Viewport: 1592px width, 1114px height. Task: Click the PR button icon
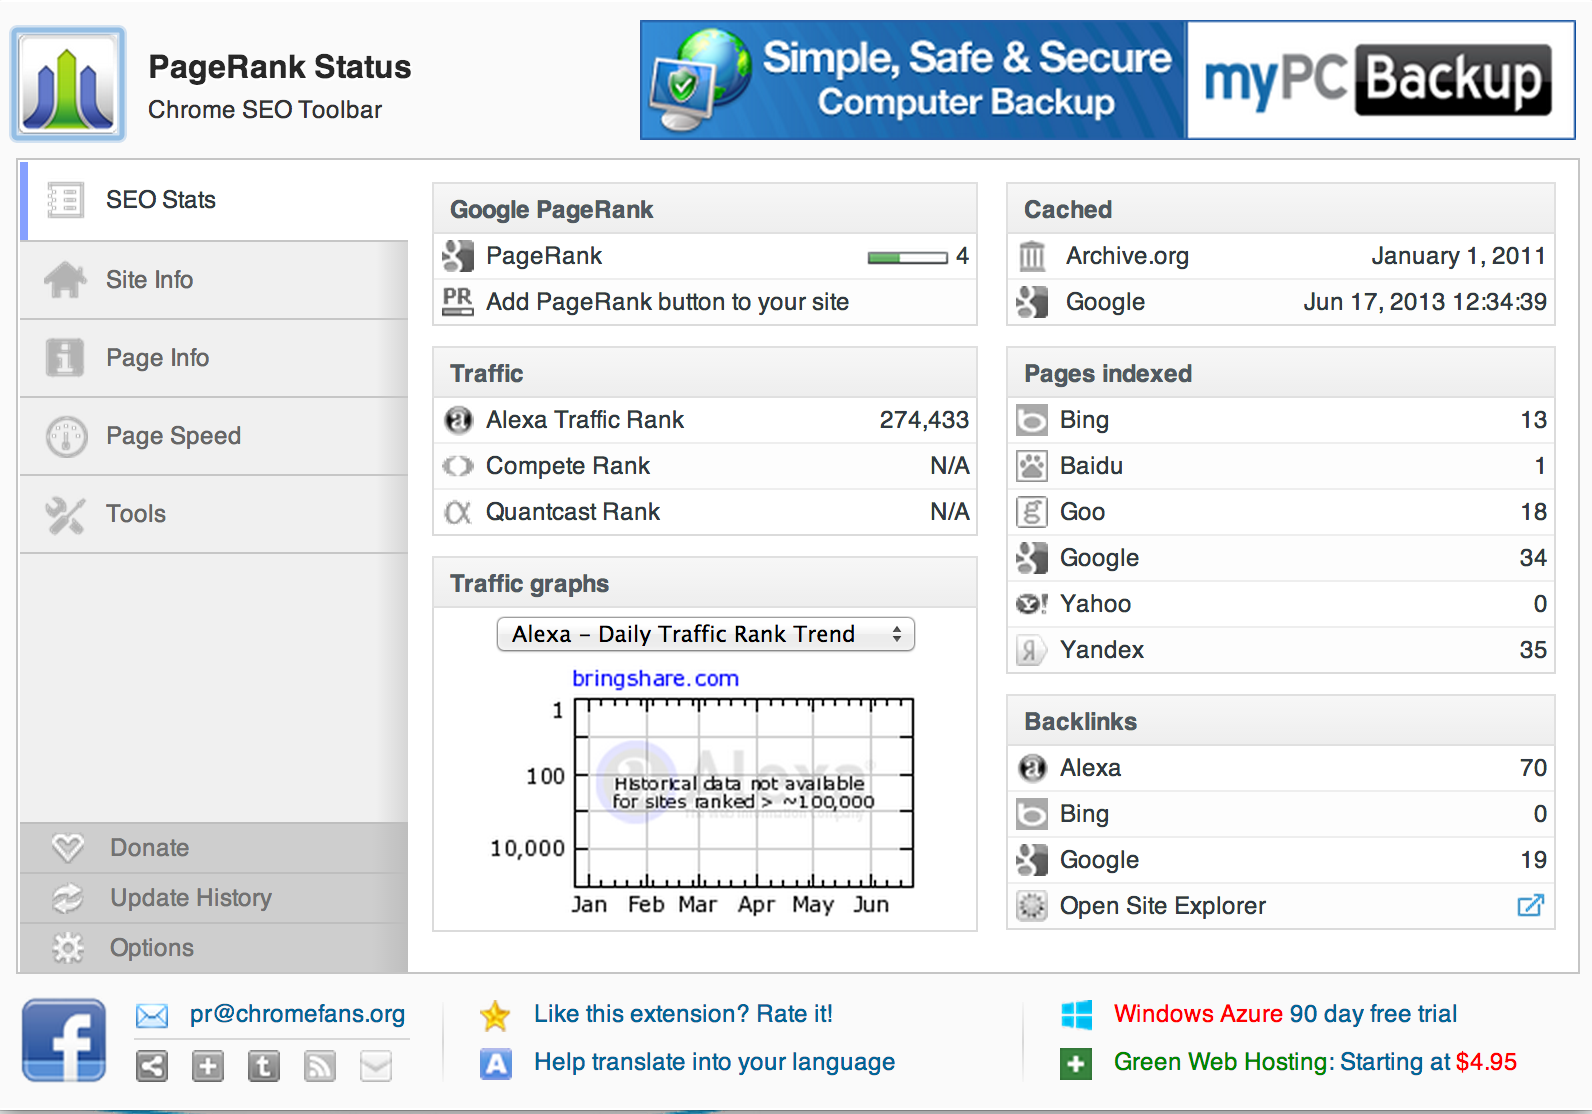coord(458,301)
